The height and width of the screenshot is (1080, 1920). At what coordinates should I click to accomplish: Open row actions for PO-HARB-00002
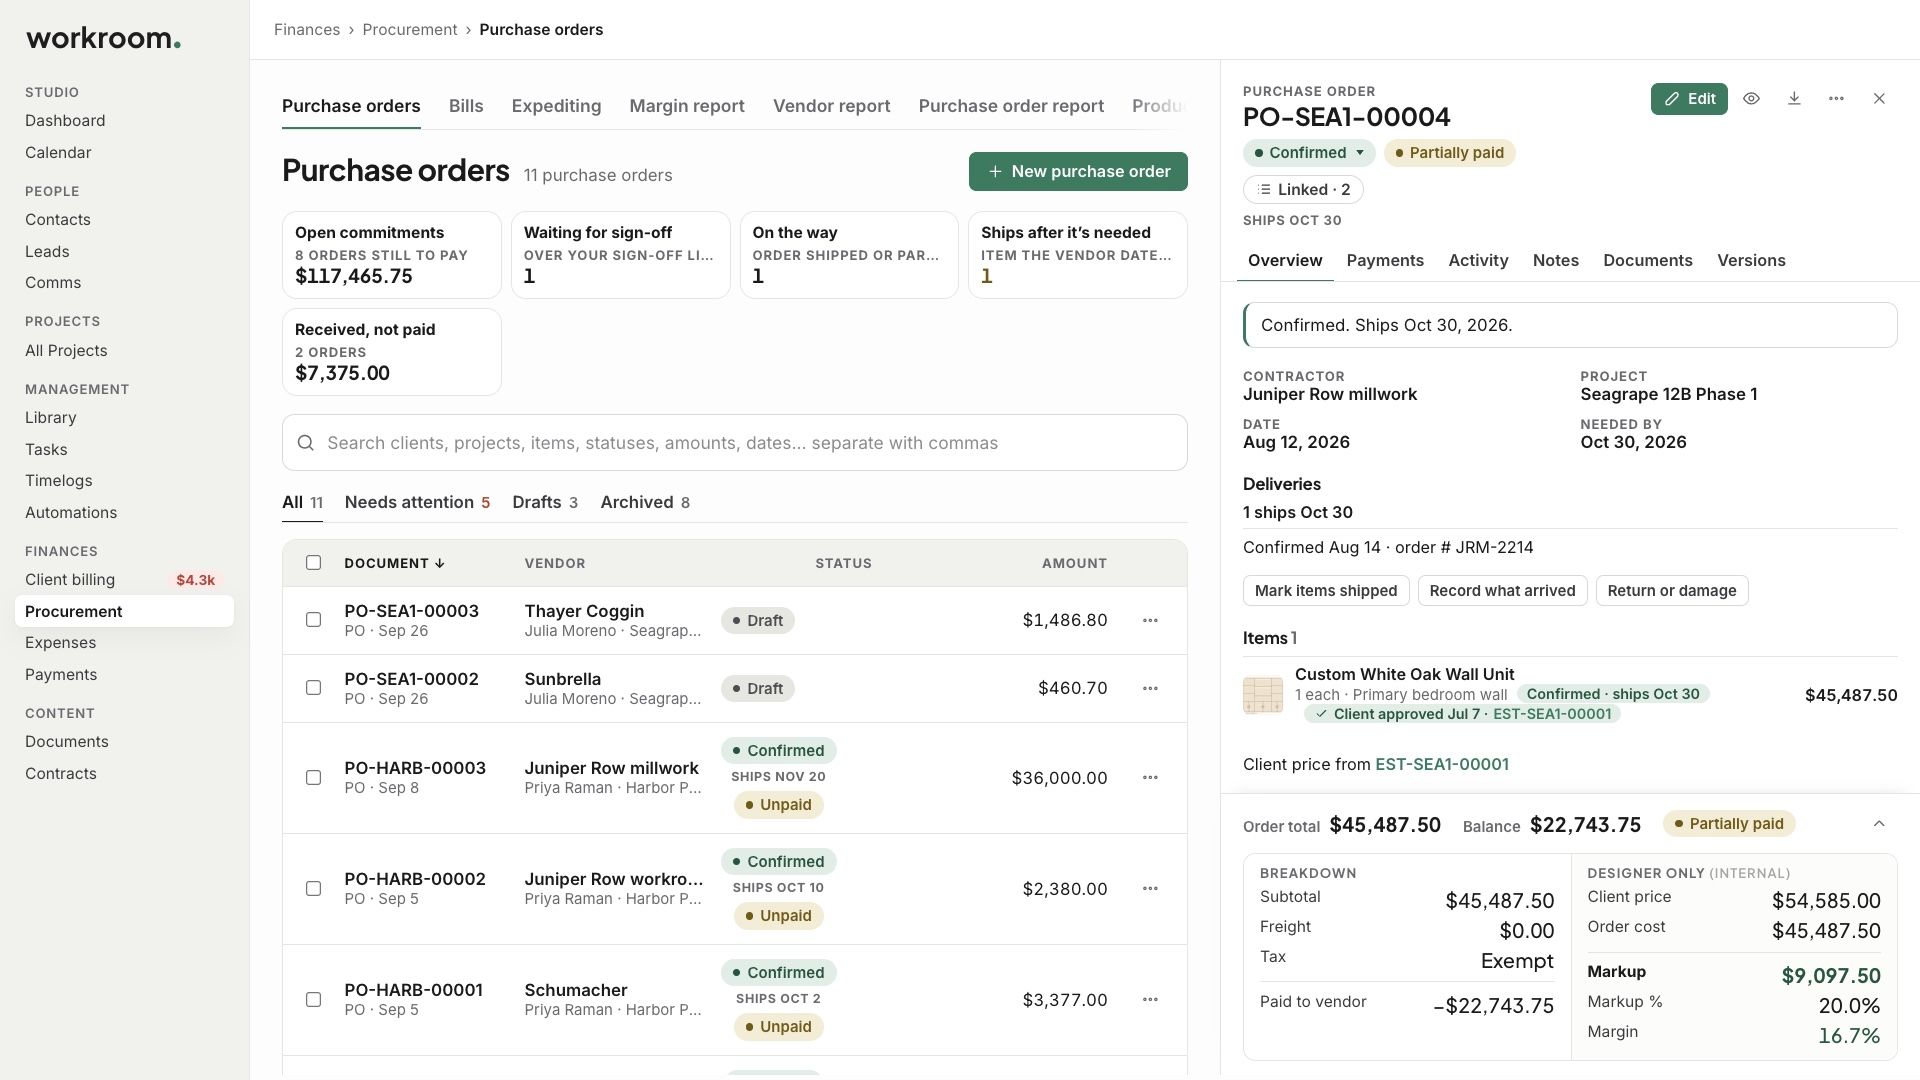pos(1150,888)
